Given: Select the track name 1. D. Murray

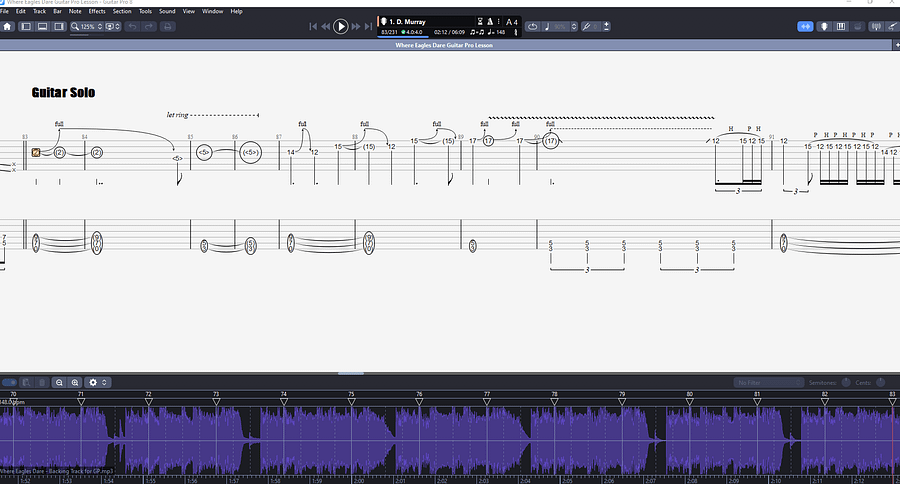Looking at the screenshot, I should click(407, 22).
